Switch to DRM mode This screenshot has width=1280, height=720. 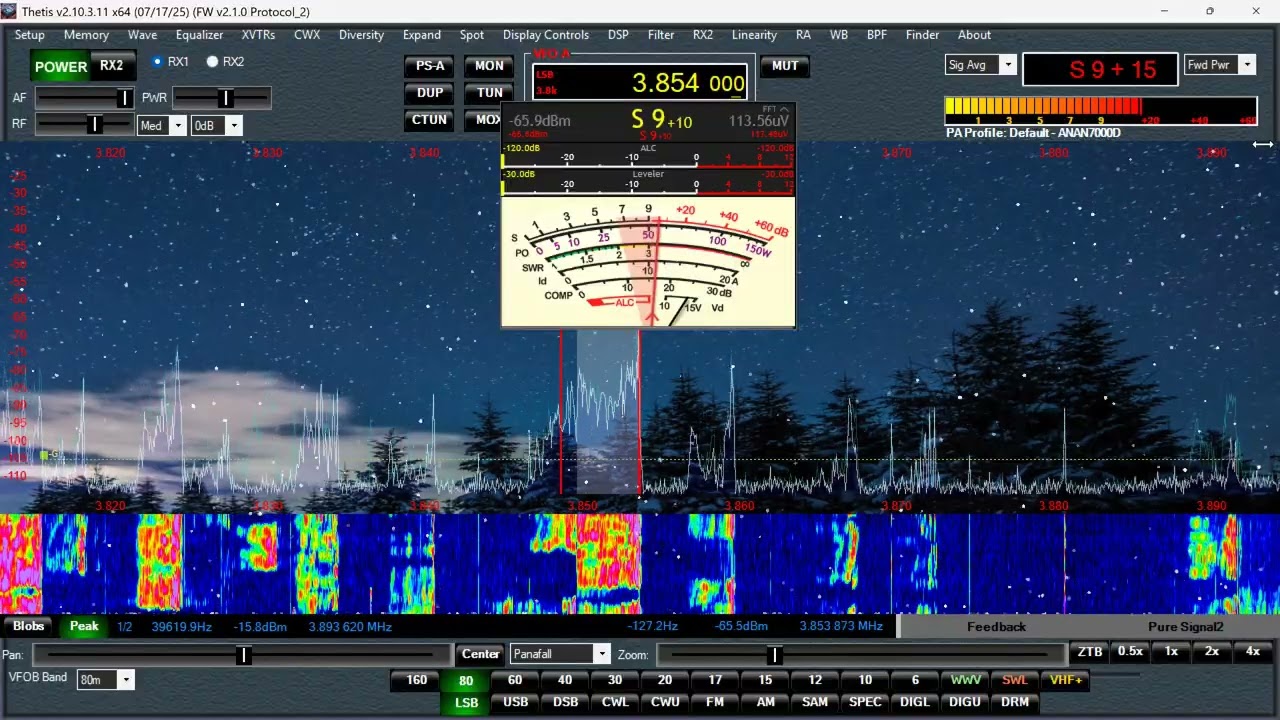(x=1015, y=702)
